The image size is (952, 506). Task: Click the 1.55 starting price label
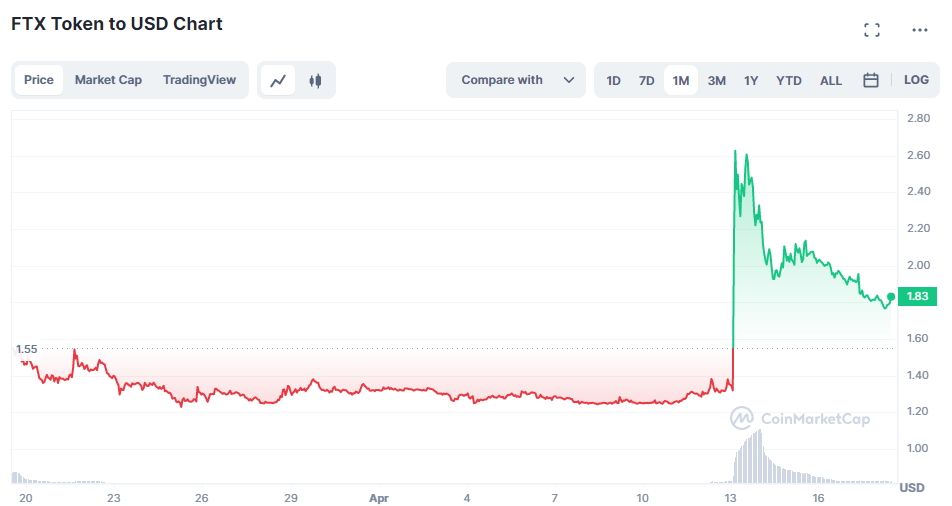coord(26,349)
